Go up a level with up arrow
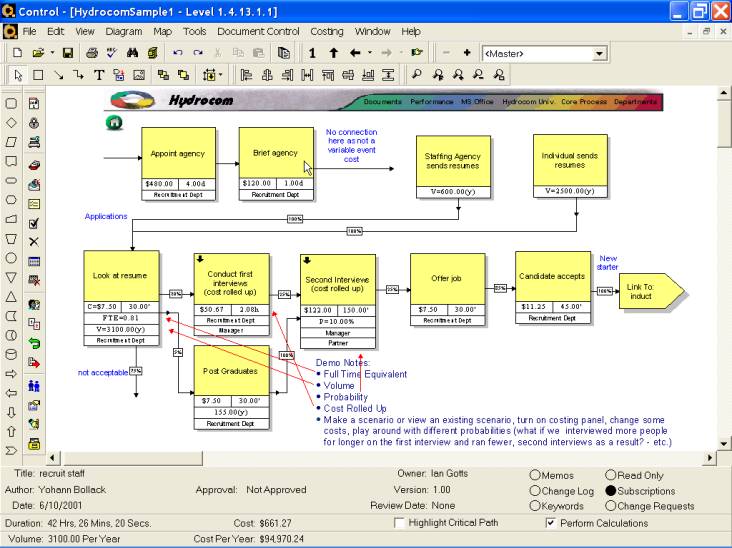 (x=333, y=53)
